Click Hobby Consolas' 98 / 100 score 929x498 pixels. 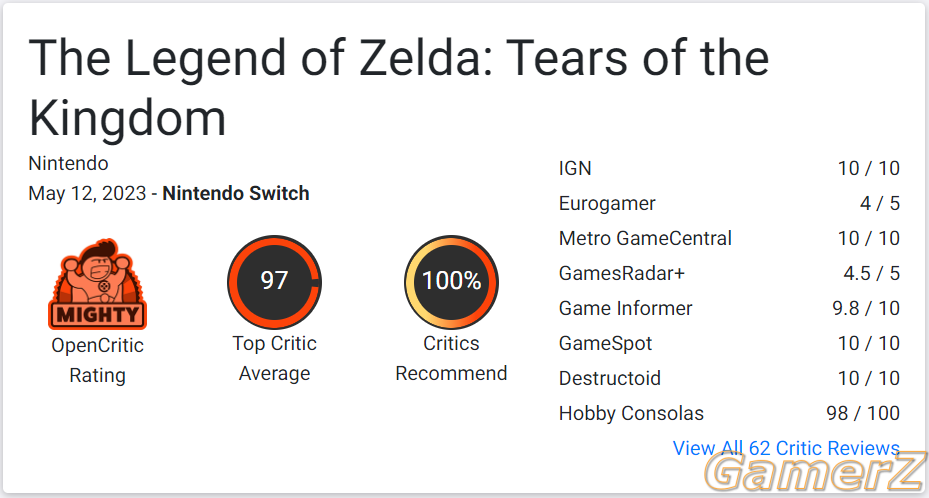coord(863,413)
